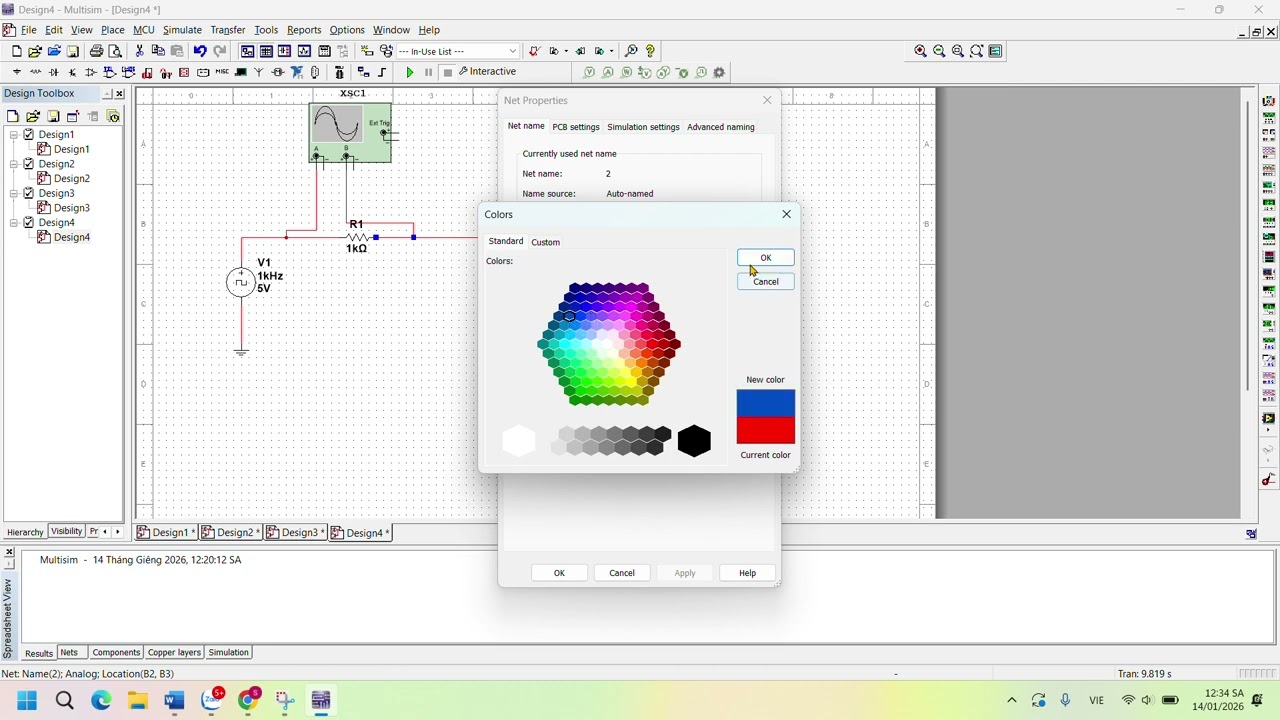Click the Multimeter instrument icon
Viewport: 1280px width, 720px height.
(1269, 101)
